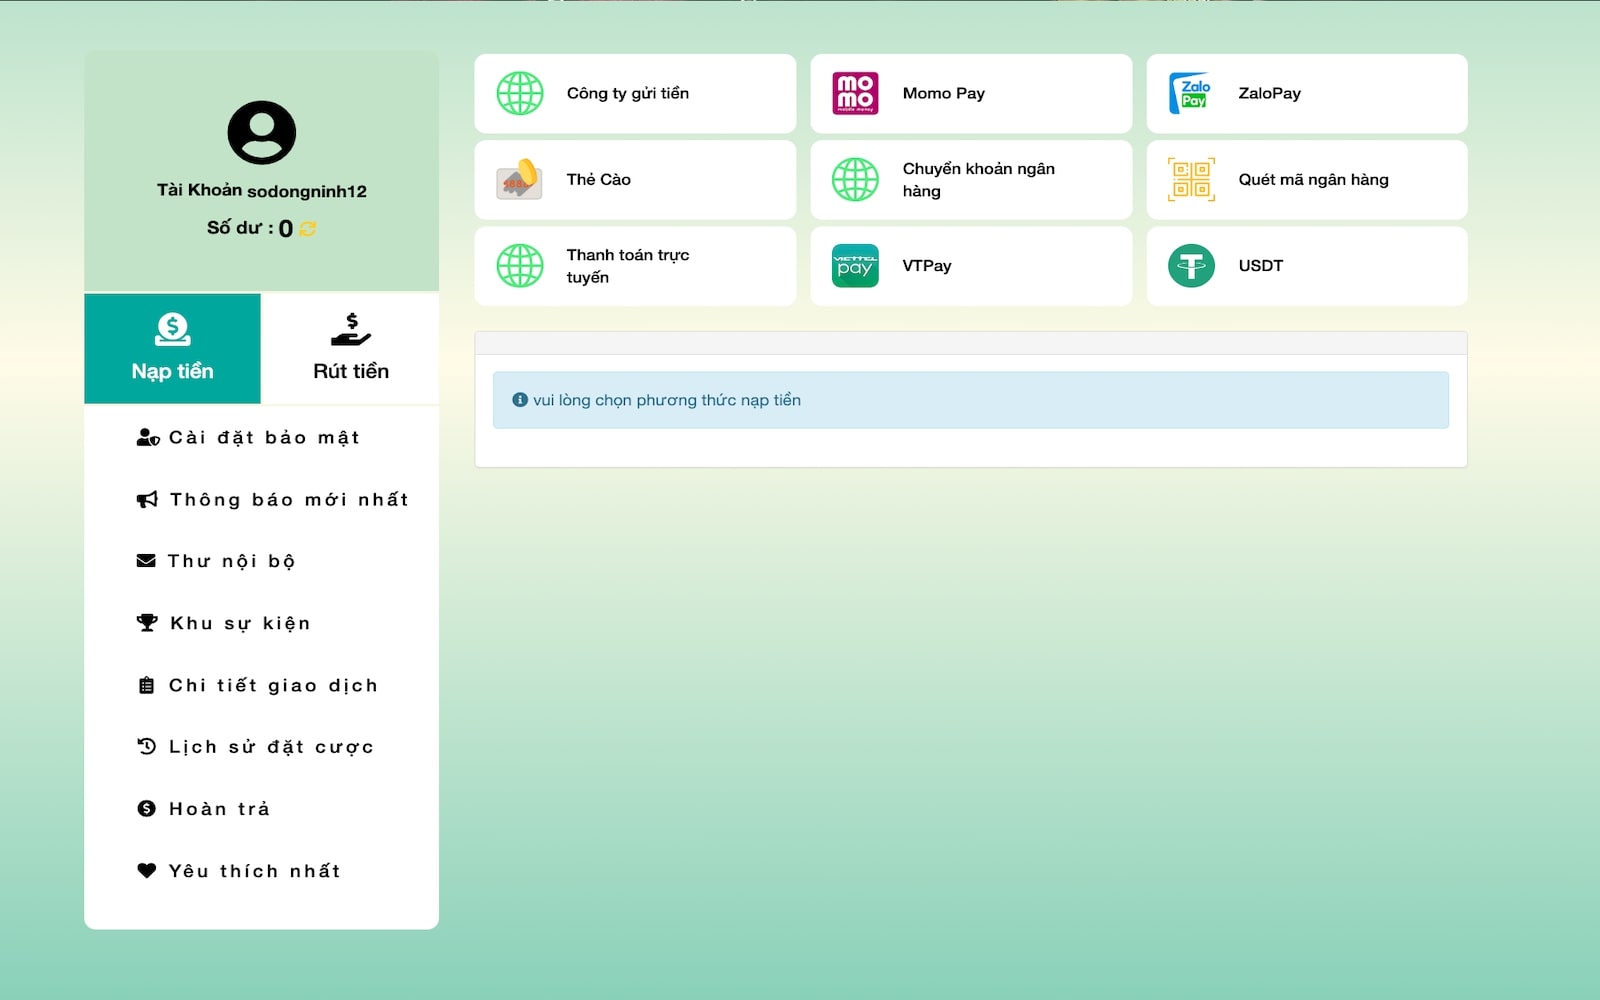
Task: Click the trophy event icon
Action: 147,623
